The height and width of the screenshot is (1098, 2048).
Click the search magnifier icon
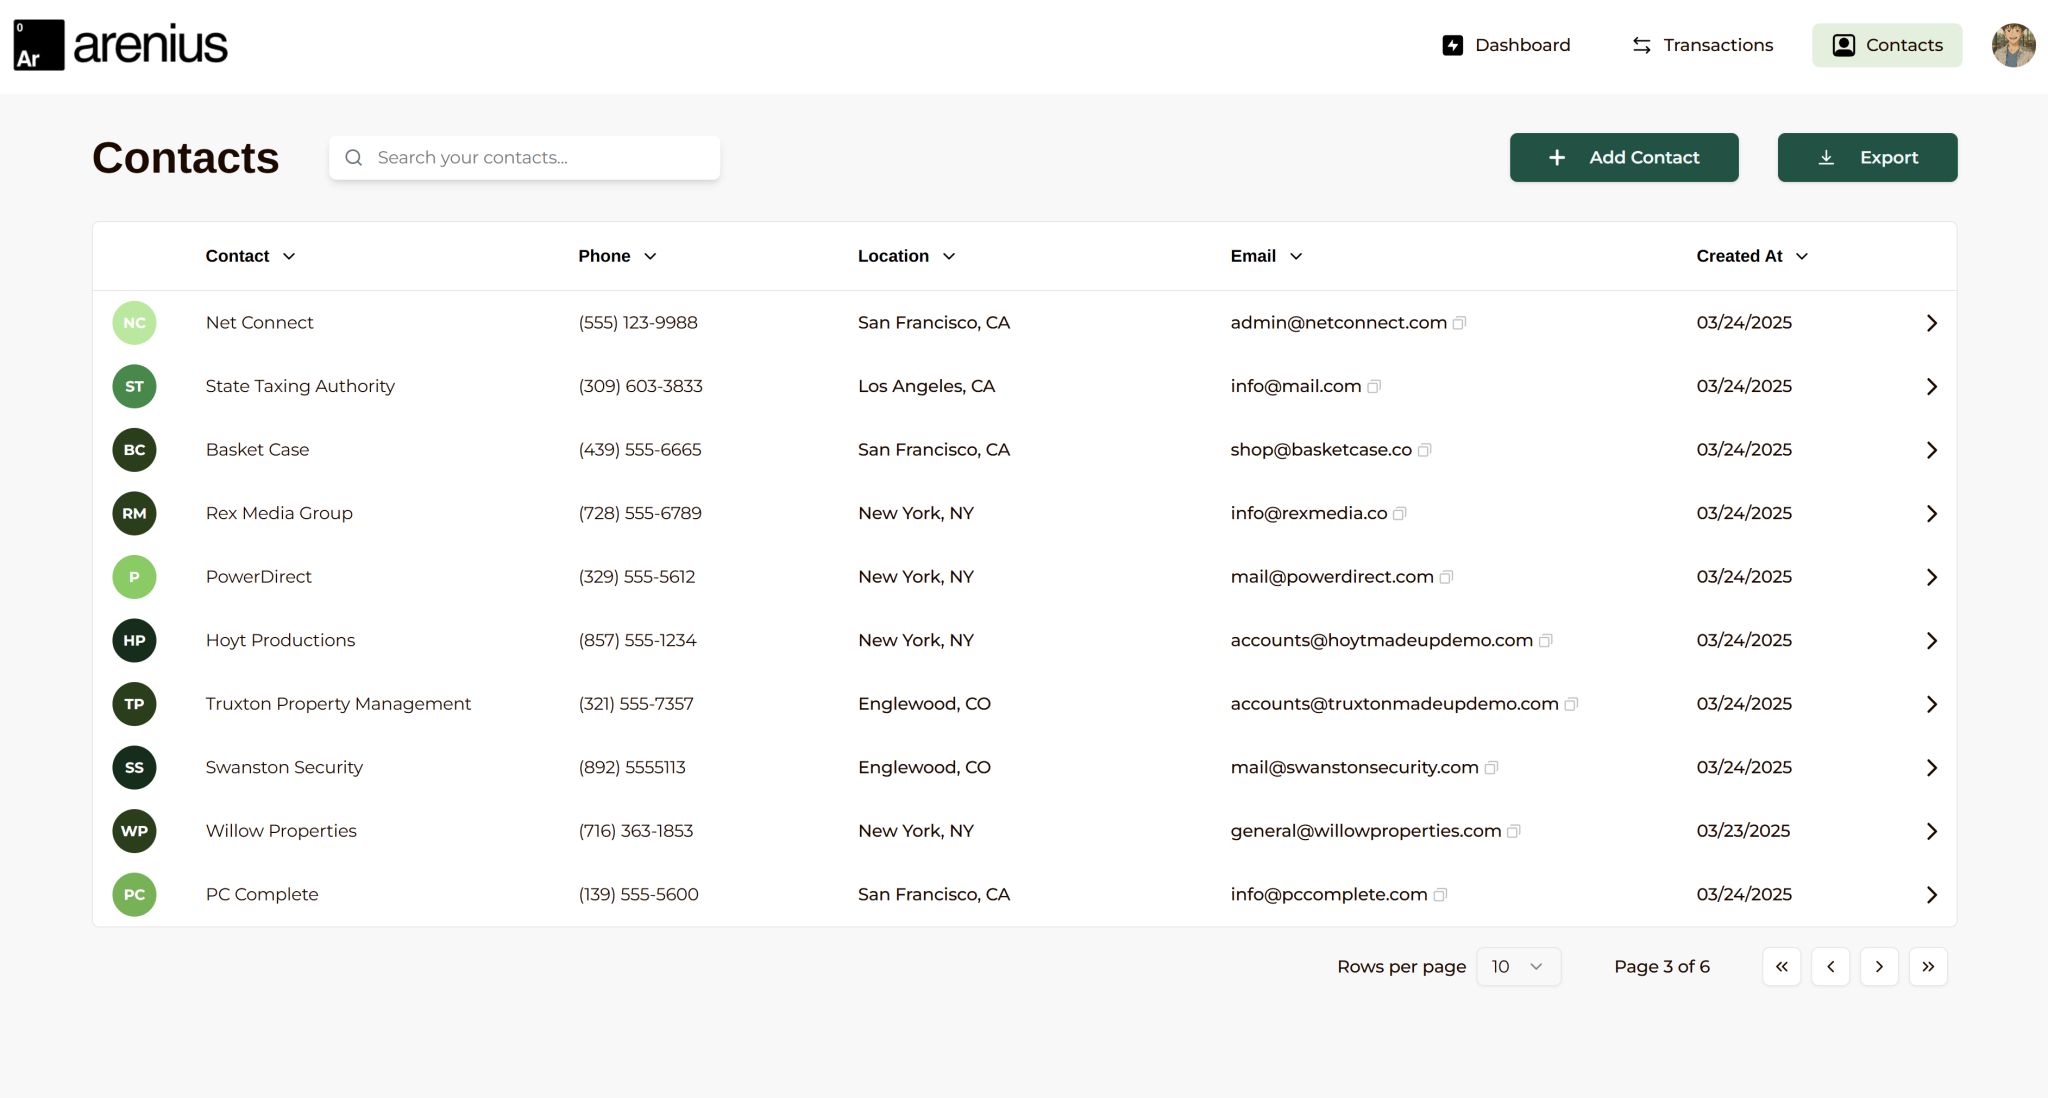coord(354,157)
